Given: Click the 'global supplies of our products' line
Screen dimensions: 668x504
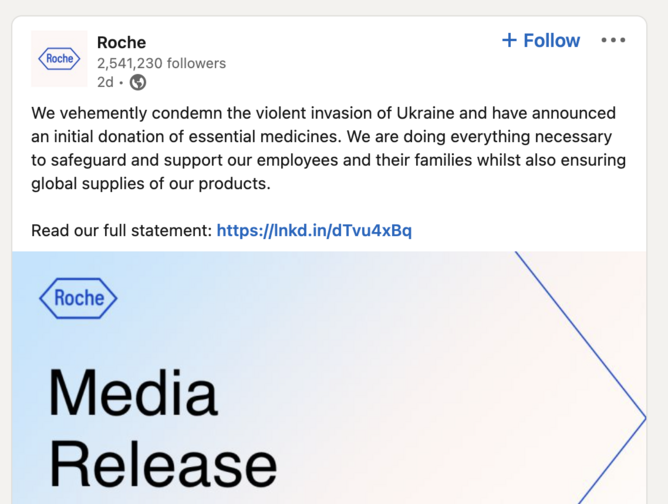Looking at the screenshot, I should pyautogui.click(x=151, y=184).
